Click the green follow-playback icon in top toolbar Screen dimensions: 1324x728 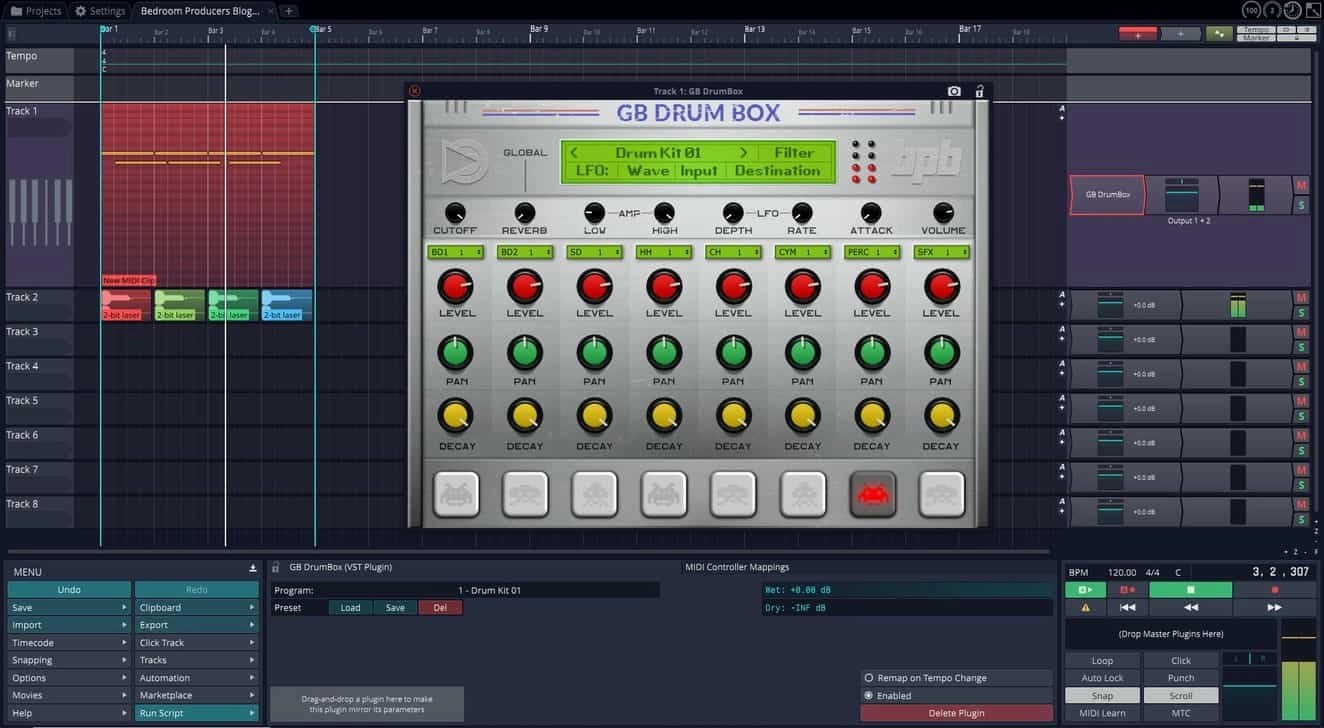point(1219,32)
